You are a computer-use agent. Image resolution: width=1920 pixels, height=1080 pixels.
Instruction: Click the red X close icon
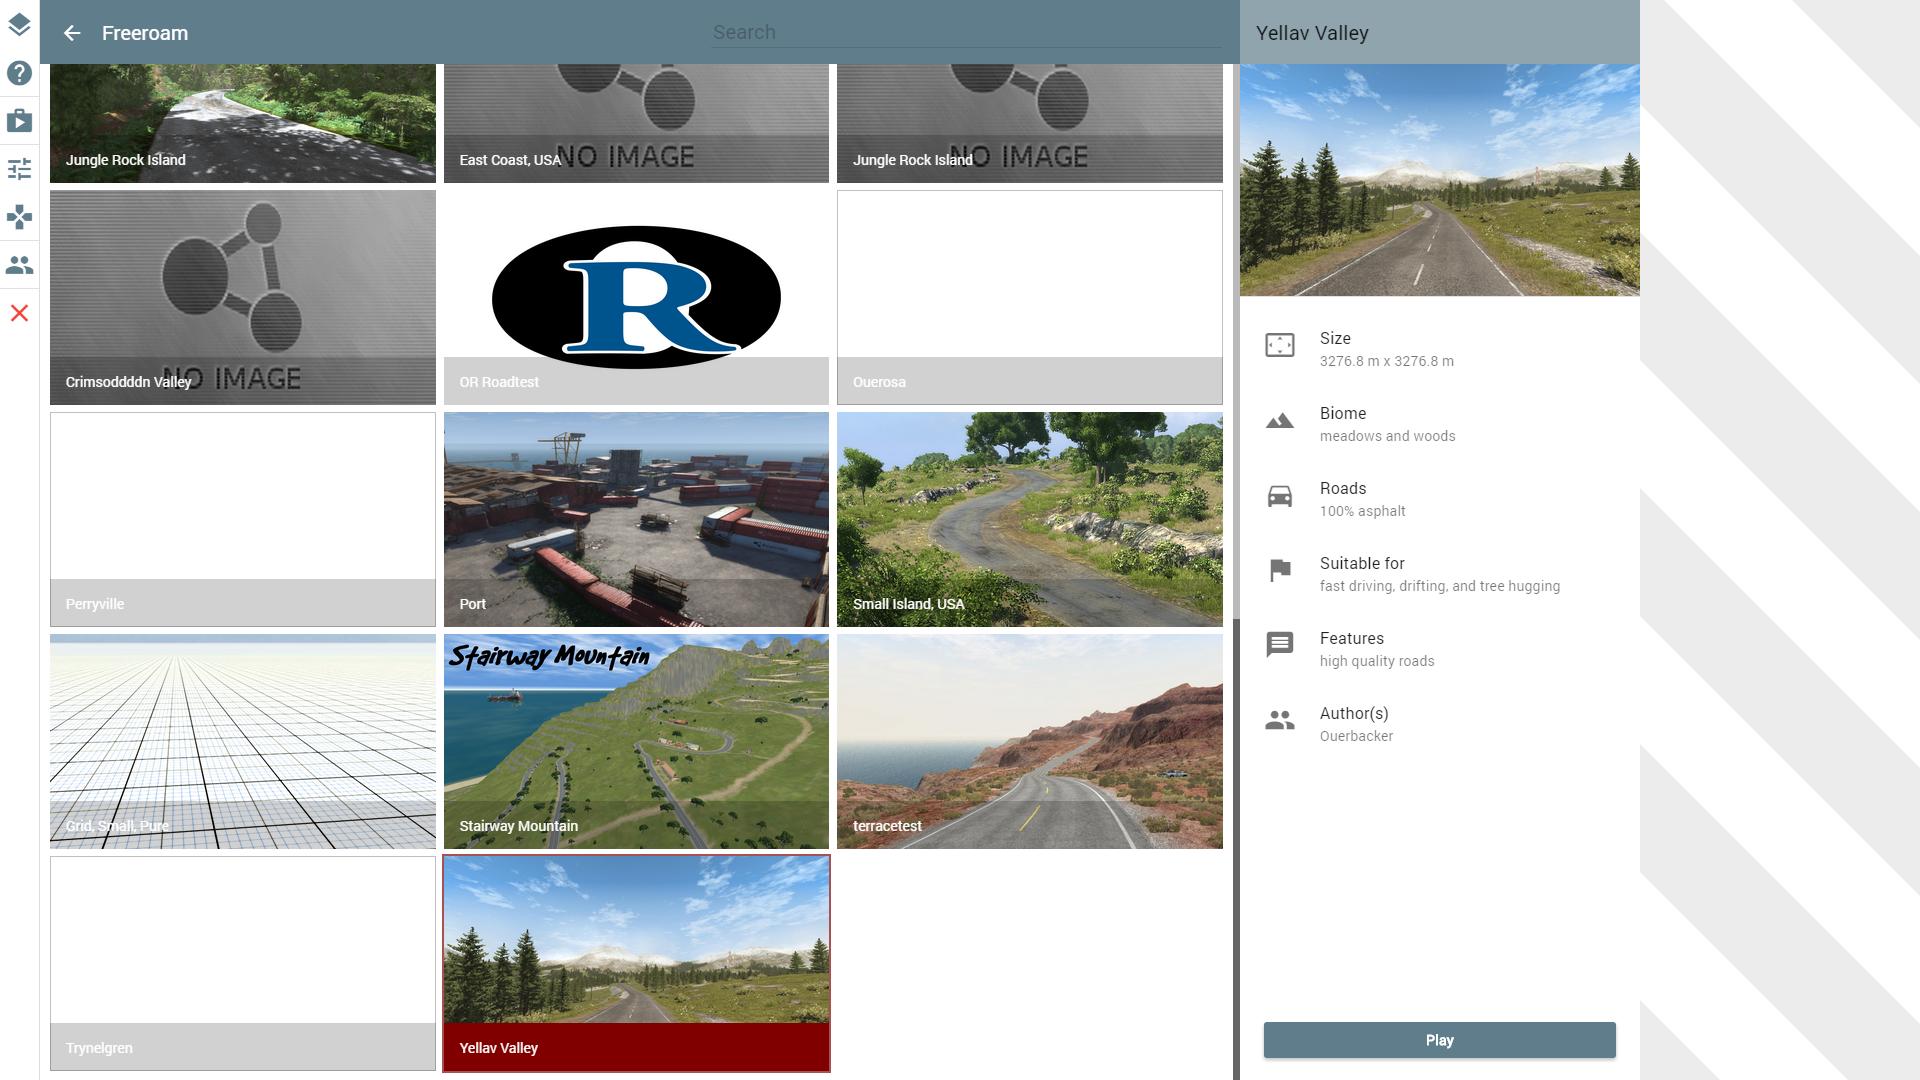[19, 313]
